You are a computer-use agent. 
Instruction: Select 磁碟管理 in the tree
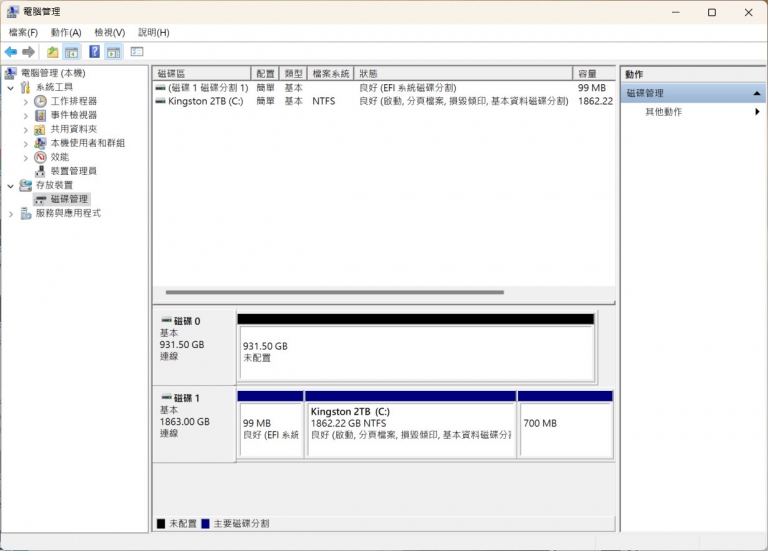[69, 199]
